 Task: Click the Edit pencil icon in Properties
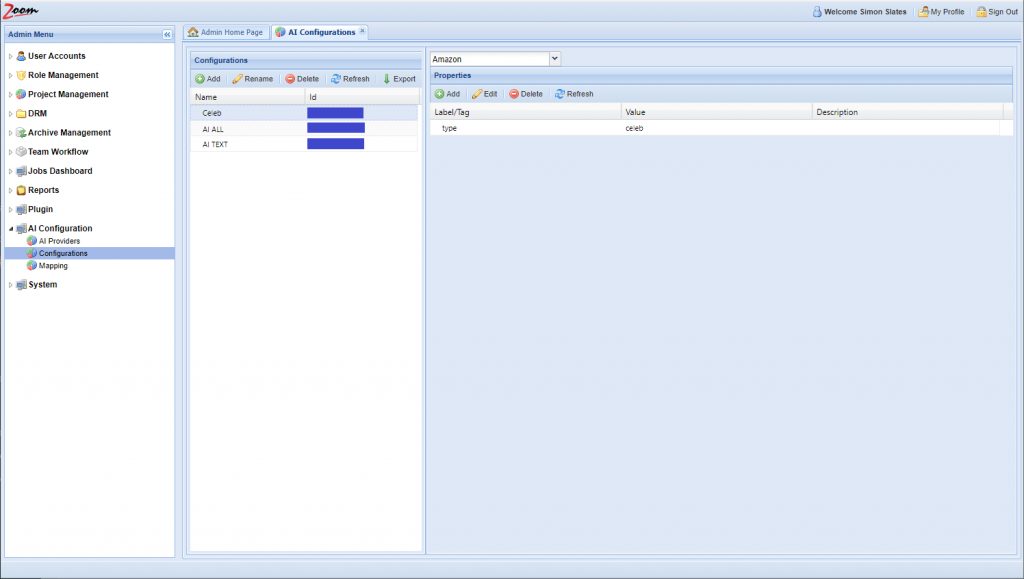click(478, 94)
